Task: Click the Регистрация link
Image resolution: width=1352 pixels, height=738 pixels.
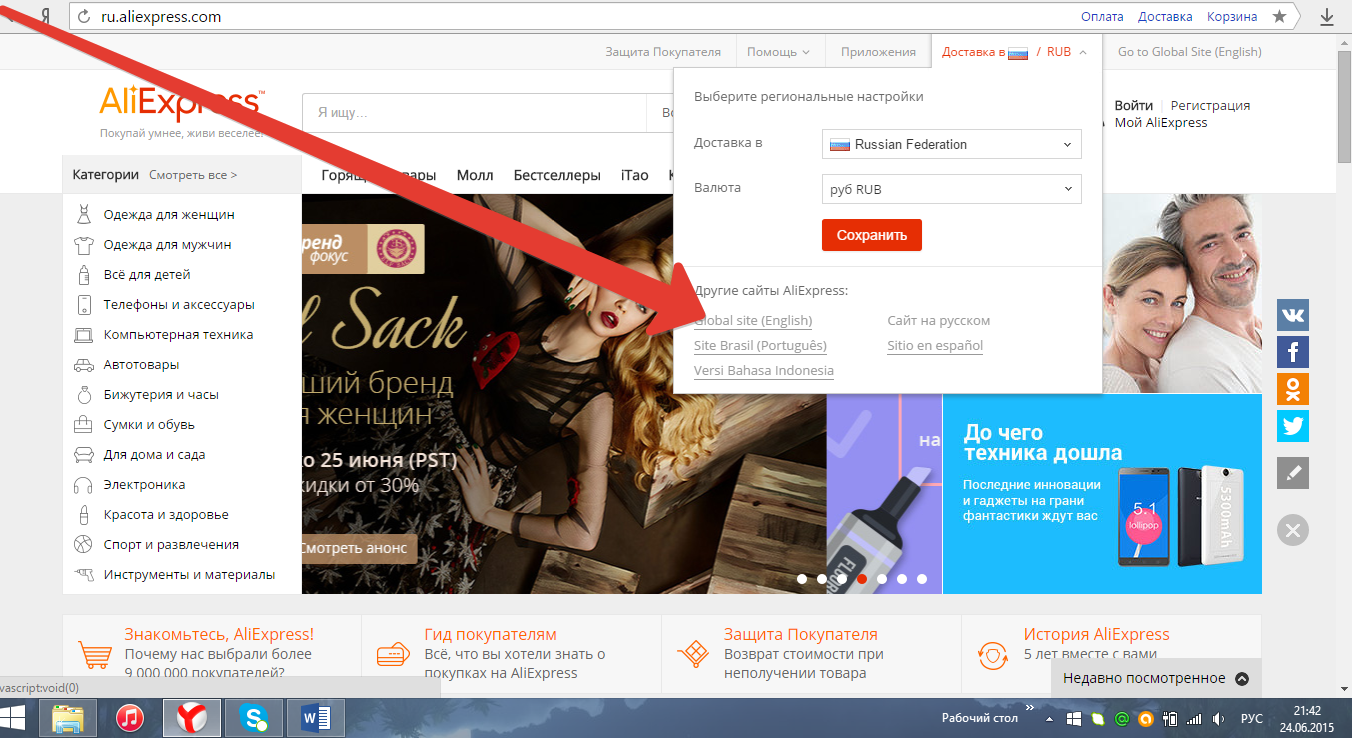Action: (x=1210, y=105)
